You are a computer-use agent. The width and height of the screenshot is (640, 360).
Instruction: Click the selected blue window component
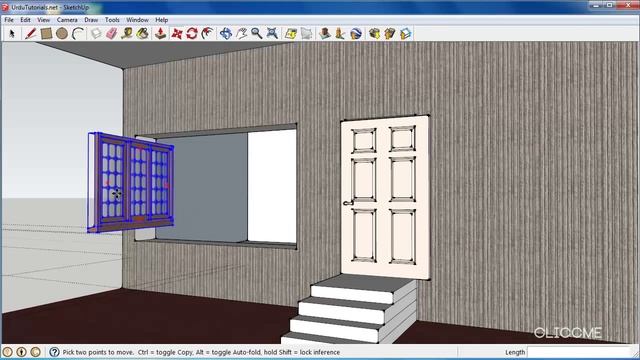131,182
